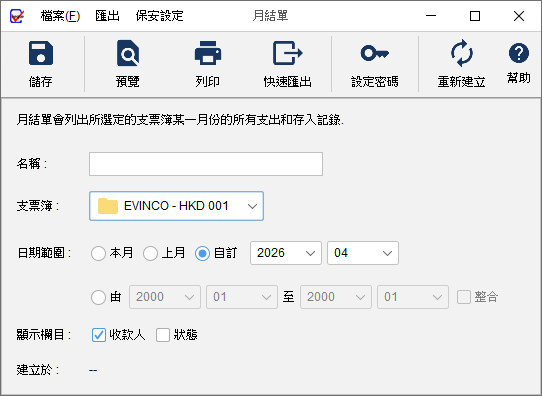This screenshot has width=542, height=396.
Task: Open the 支票簿 EVINCO - HKD 001 dropdown
Action: [176, 206]
